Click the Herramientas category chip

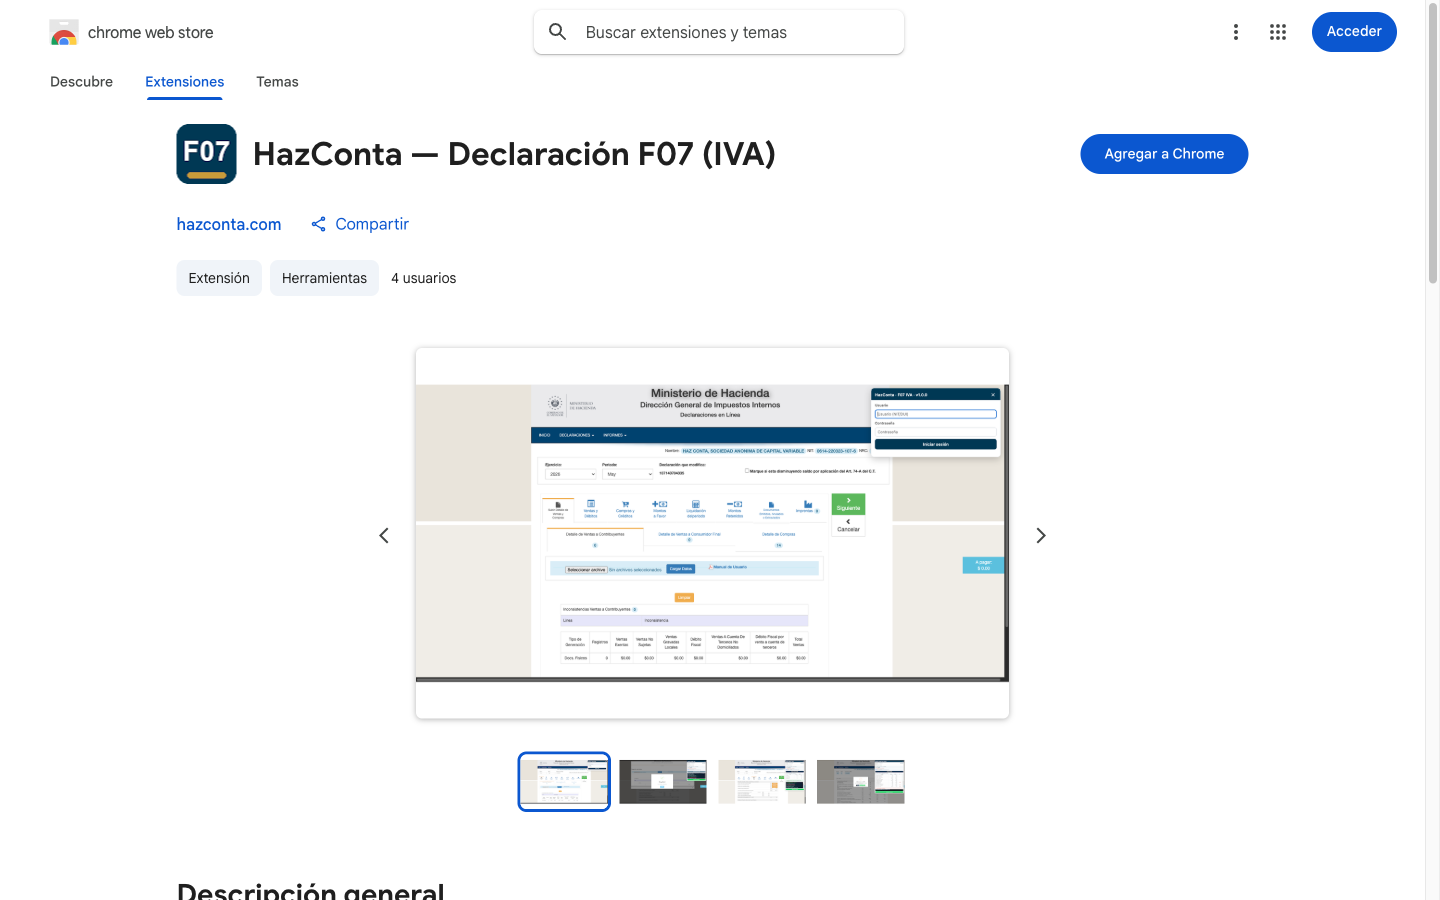[x=324, y=278]
